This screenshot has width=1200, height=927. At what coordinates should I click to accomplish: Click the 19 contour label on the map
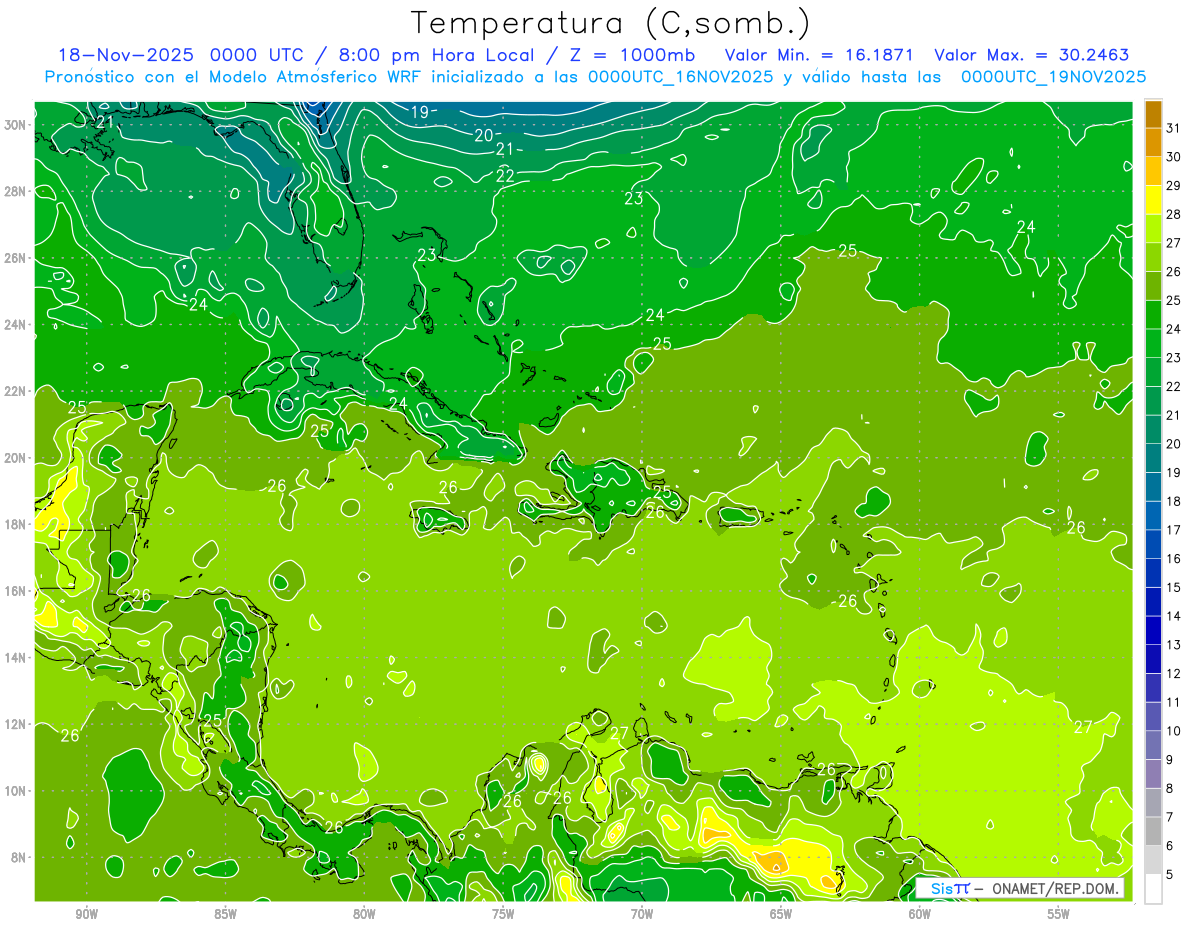click(420, 111)
